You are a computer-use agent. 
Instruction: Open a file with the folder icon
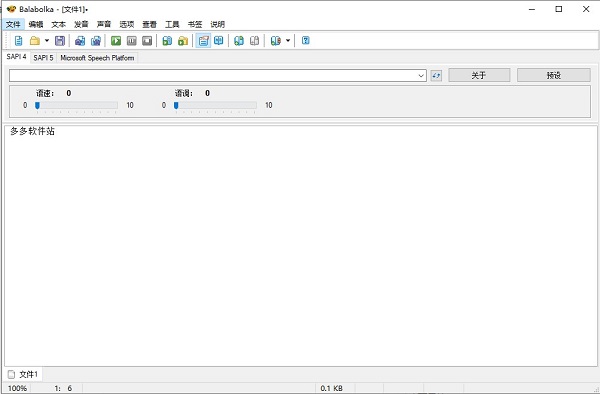(35, 41)
